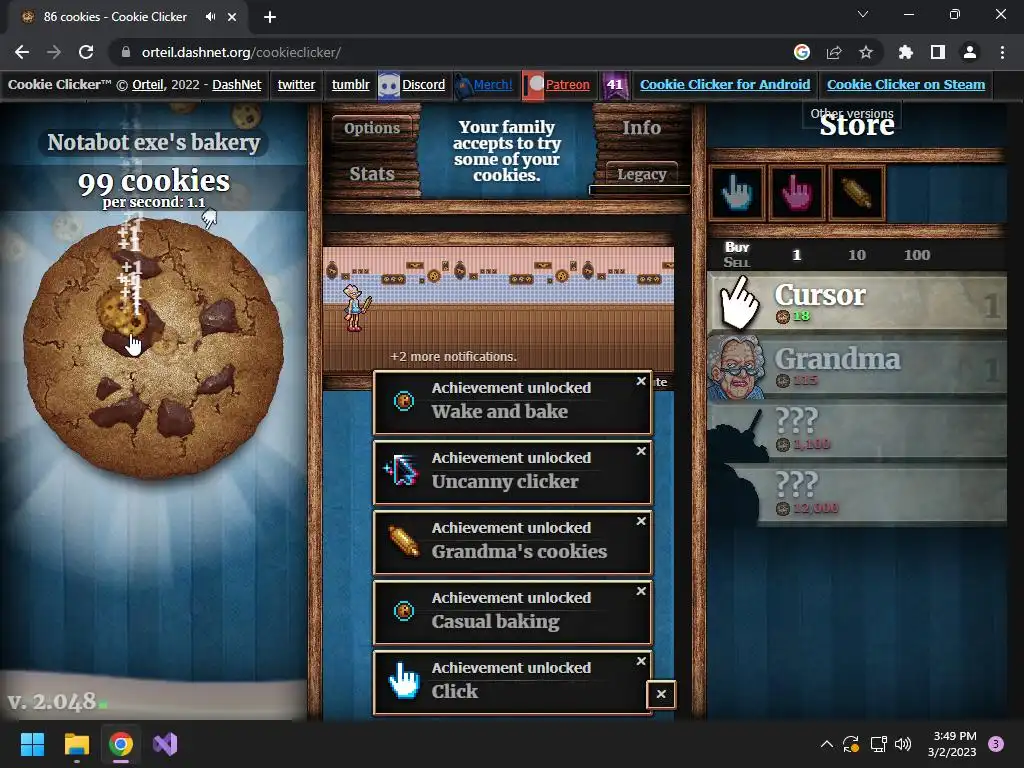The height and width of the screenshot is (768, 1024).
Task: Open File Explorer from the taskbar
Action: 76,744
